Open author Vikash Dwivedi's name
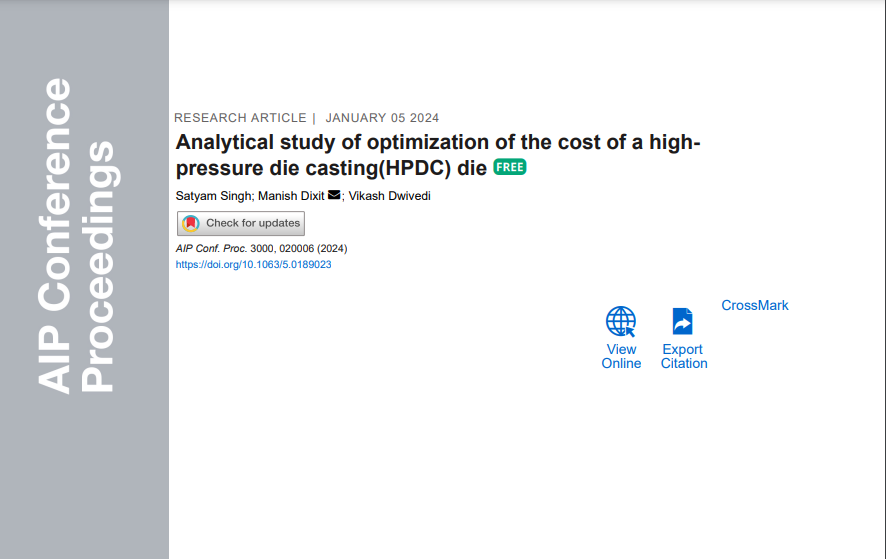Image resolution: width=886 pixels, height=559 pixels. 390,196
